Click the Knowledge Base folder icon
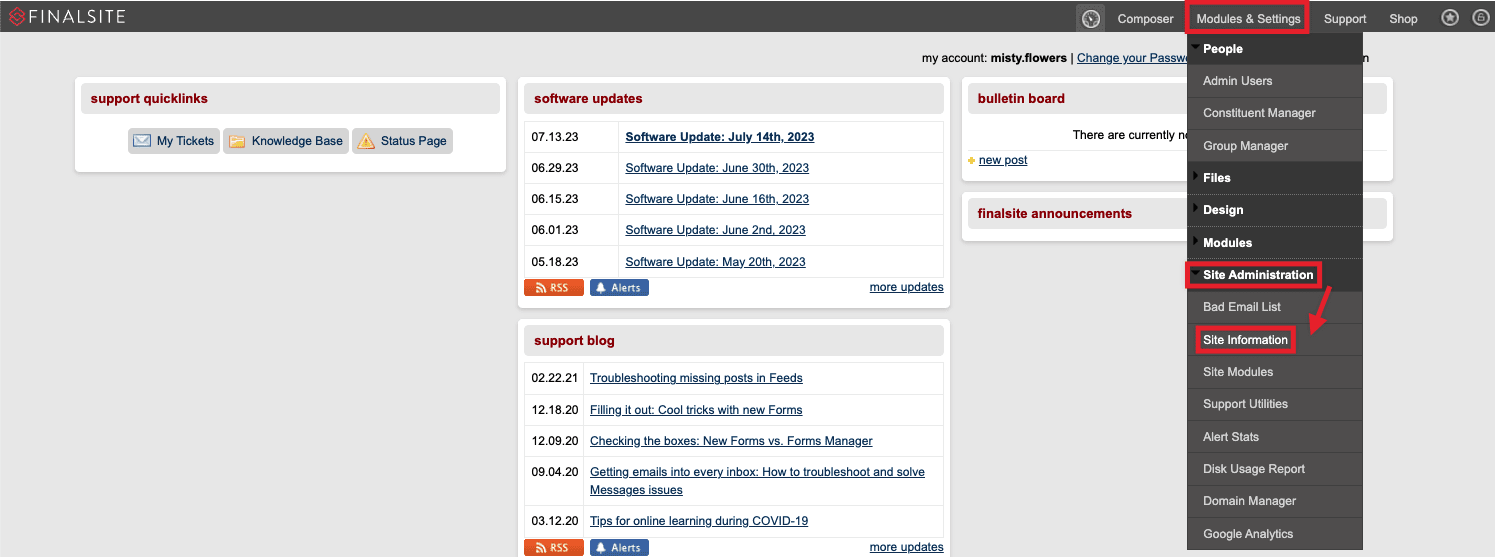 [x=237, y=141]
